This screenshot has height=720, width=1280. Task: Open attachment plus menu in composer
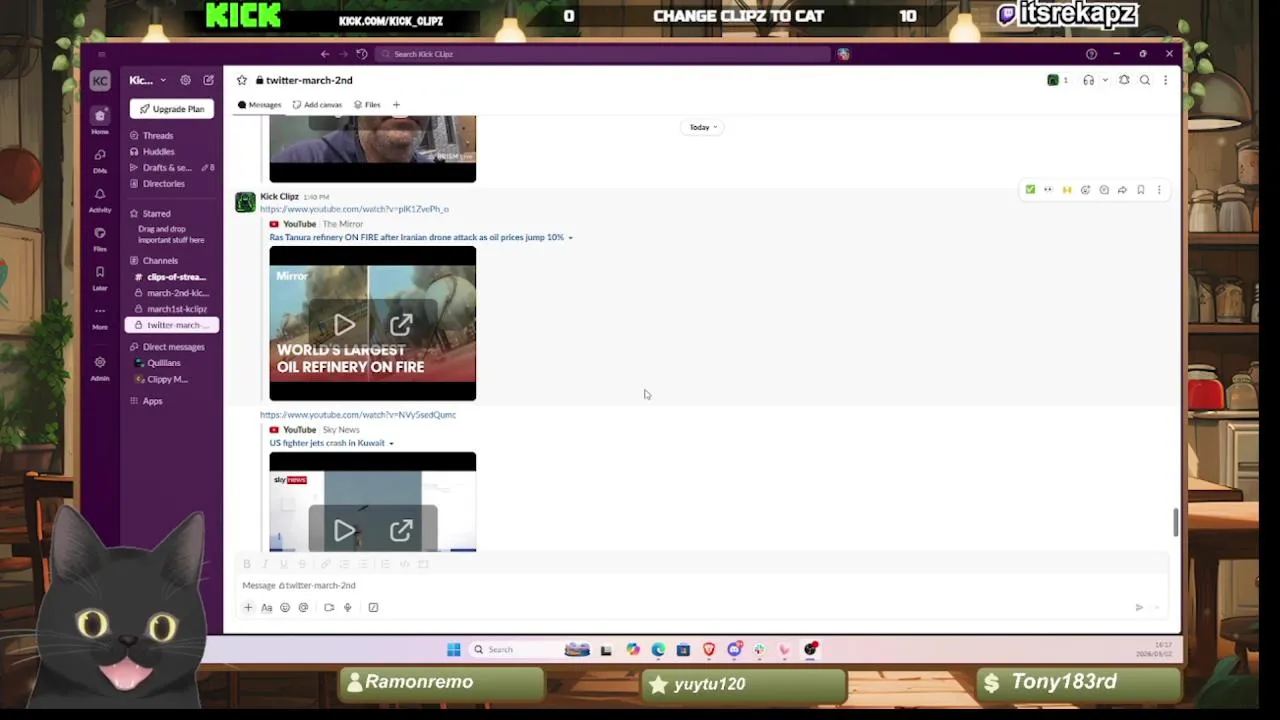(x=248, y=607)
